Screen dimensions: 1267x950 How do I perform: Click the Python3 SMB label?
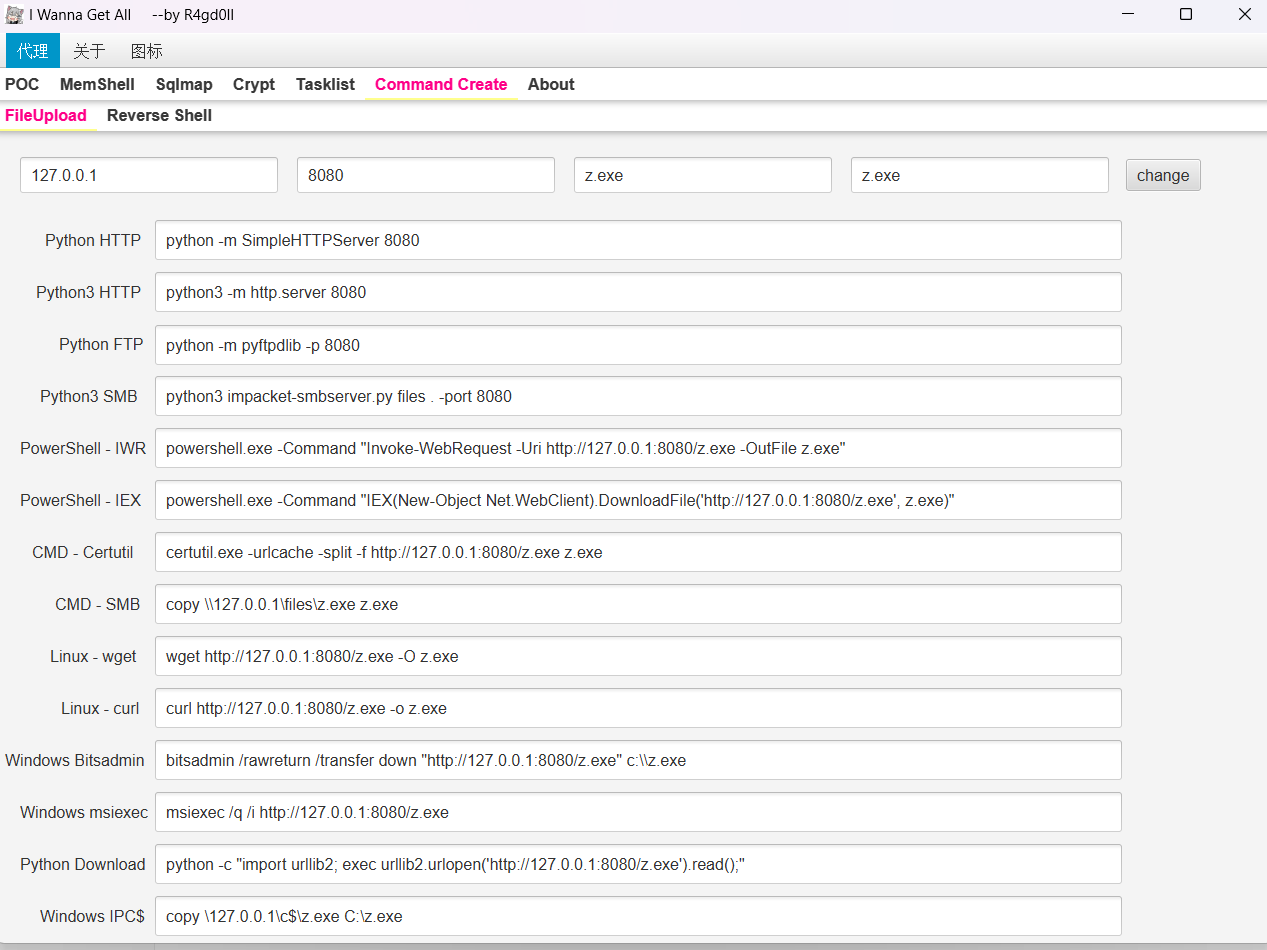89,396
